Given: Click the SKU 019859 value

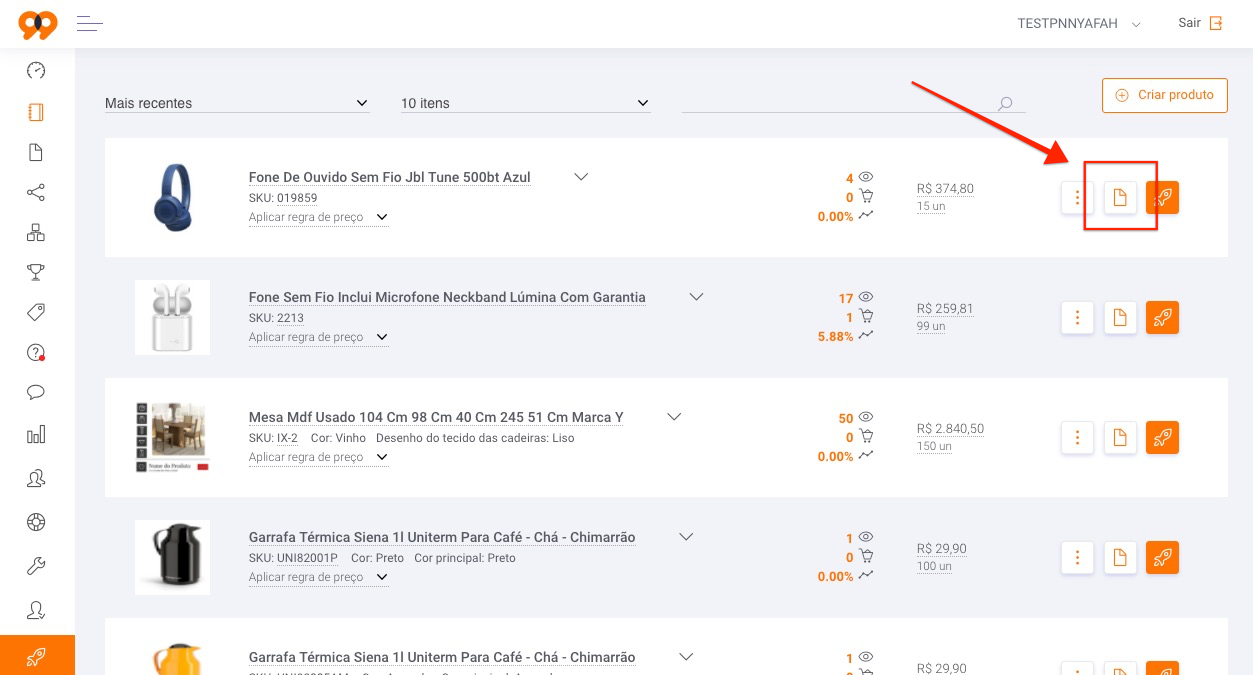Looking at the screenshot, I should pyautogui.click(x=297, y=198).
